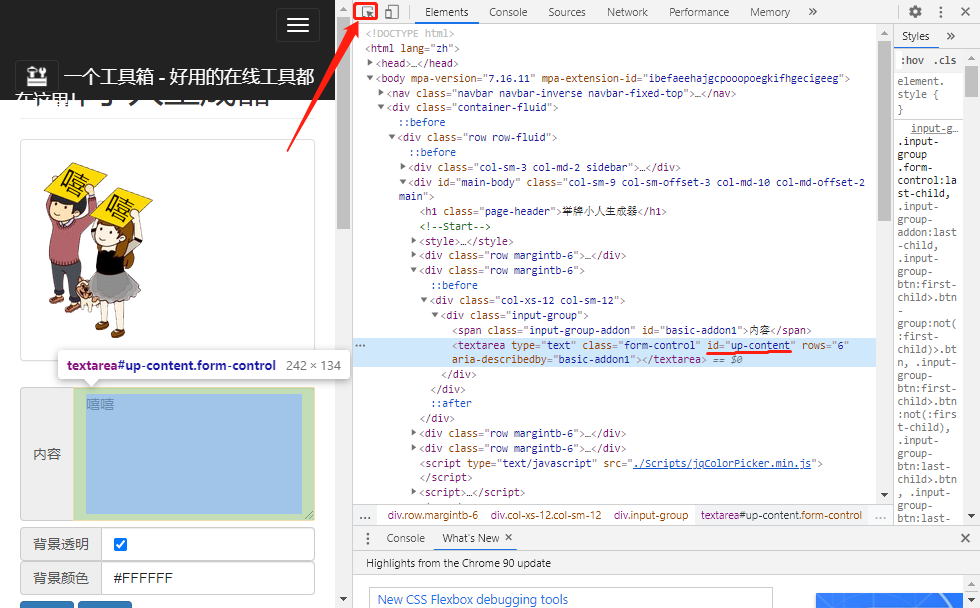Open DevTools settings gear
The height and width of the screenshot is (608, 980).
tap(915, 12)
